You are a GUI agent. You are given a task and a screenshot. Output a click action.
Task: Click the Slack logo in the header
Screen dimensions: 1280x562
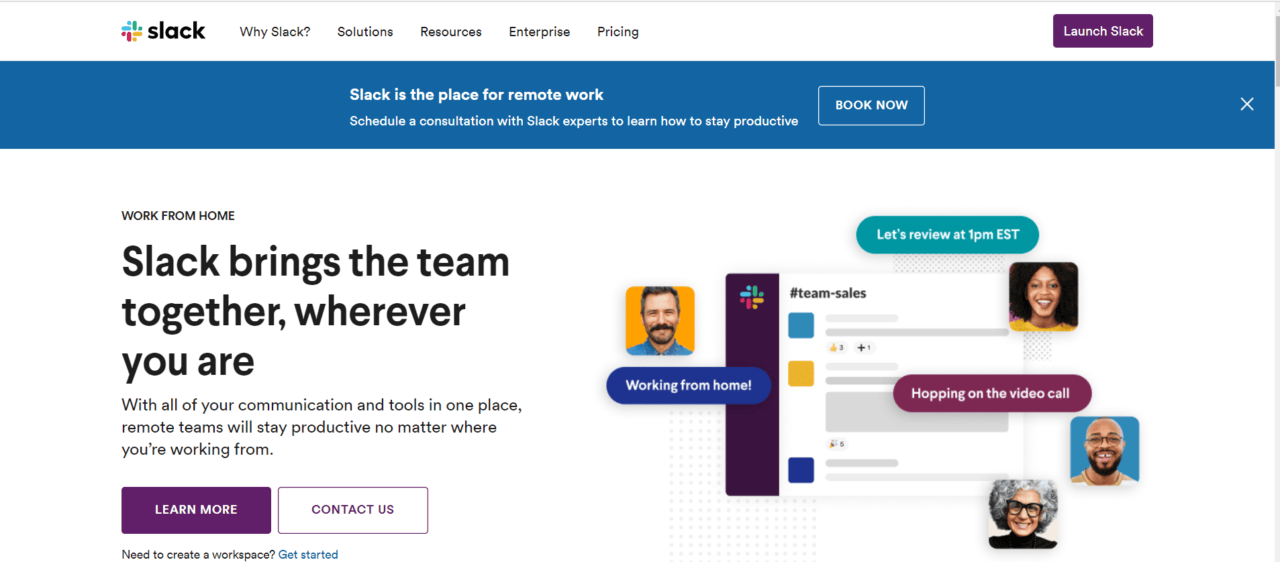tap(163, 31)
